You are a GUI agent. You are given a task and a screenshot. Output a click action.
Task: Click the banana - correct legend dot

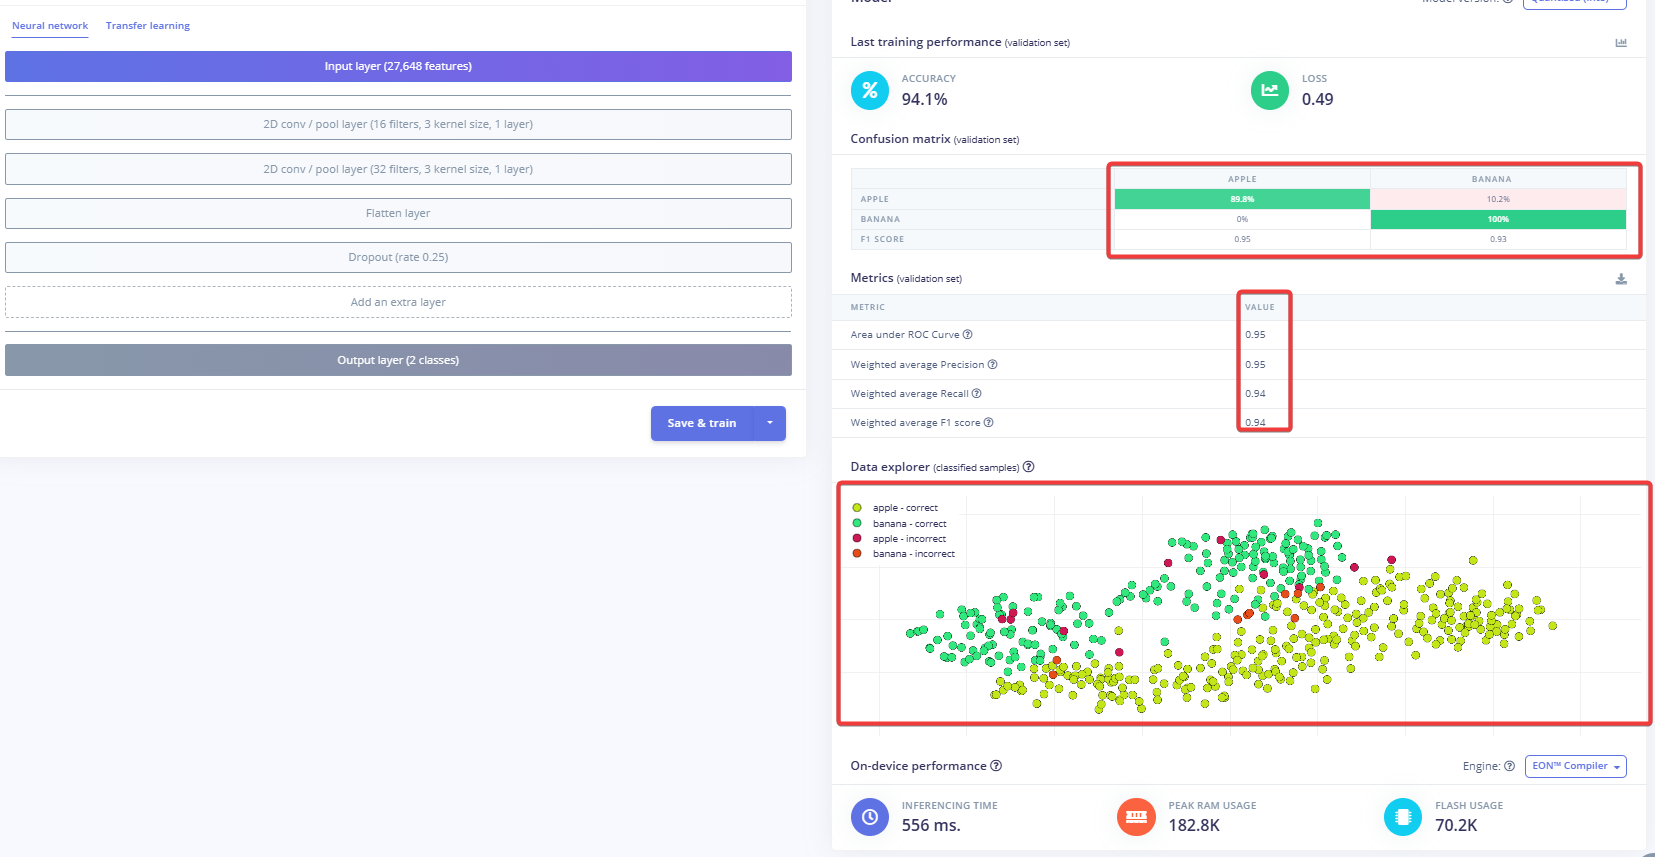857,523
